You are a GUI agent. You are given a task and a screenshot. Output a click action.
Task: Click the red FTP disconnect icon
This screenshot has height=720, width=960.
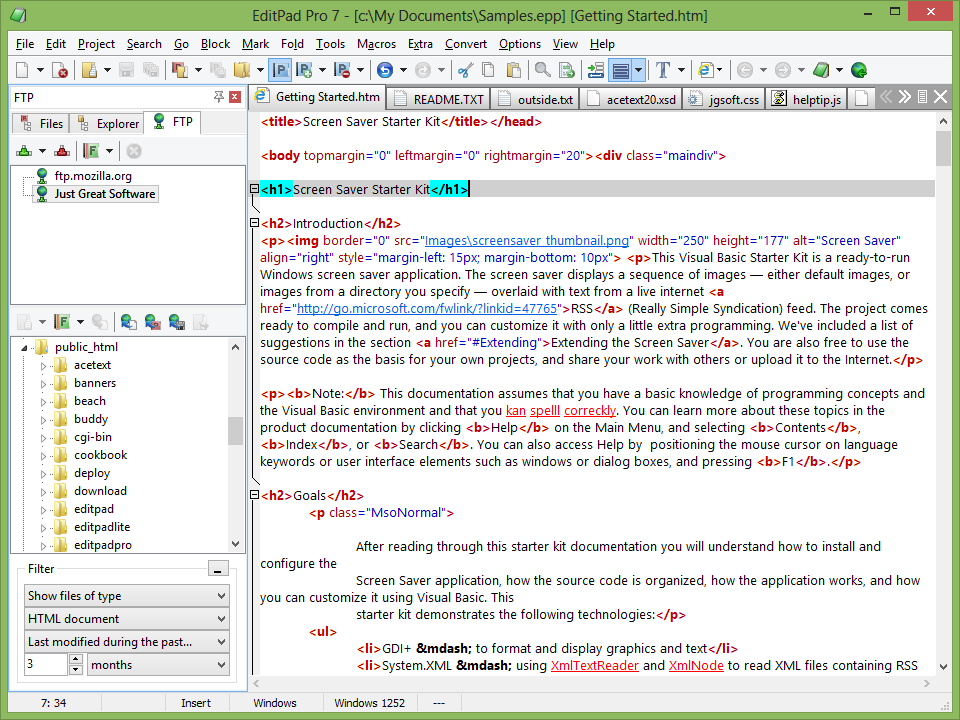coord(62,151)
